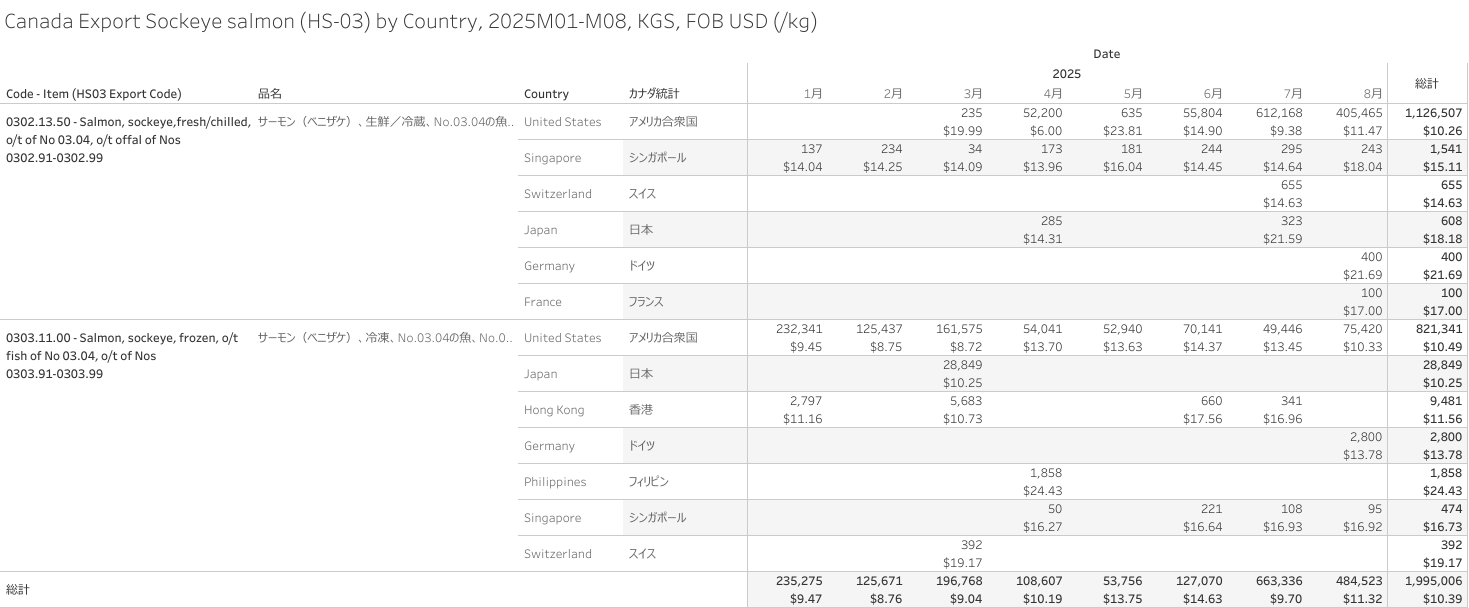Click the 総計 column header at top right
Viewport: 1469px width, 608px height.
tap(1426, 83)
